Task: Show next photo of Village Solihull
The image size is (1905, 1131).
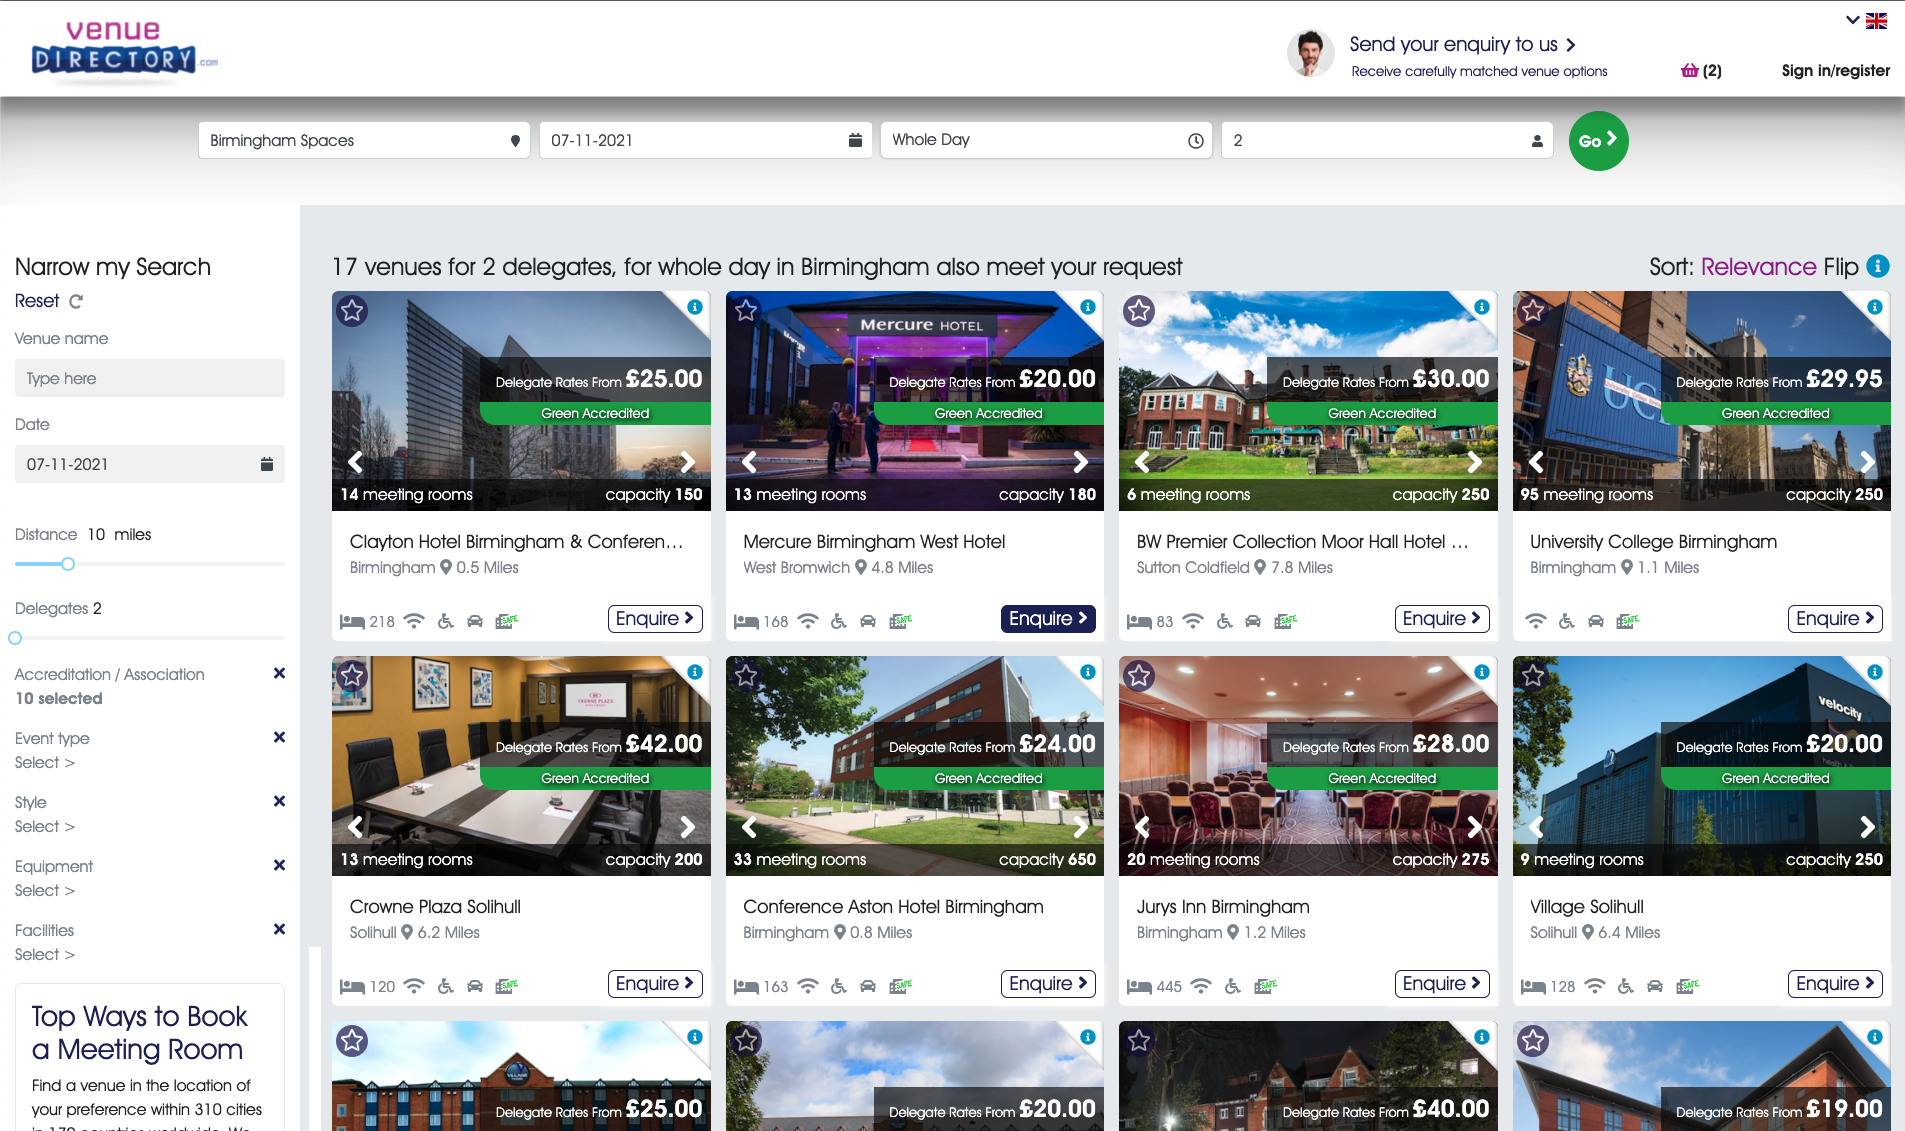Action: point(1868,827)
